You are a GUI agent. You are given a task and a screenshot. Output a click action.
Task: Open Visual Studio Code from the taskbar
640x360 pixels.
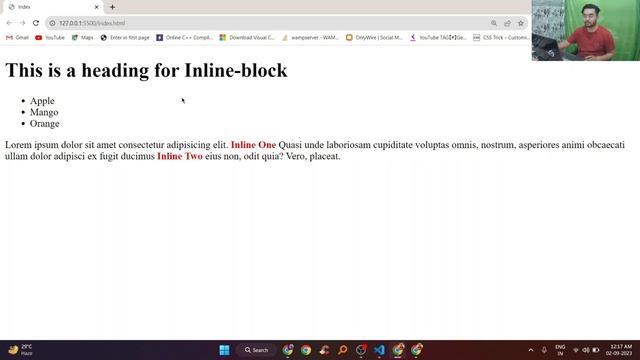(379, 350)
